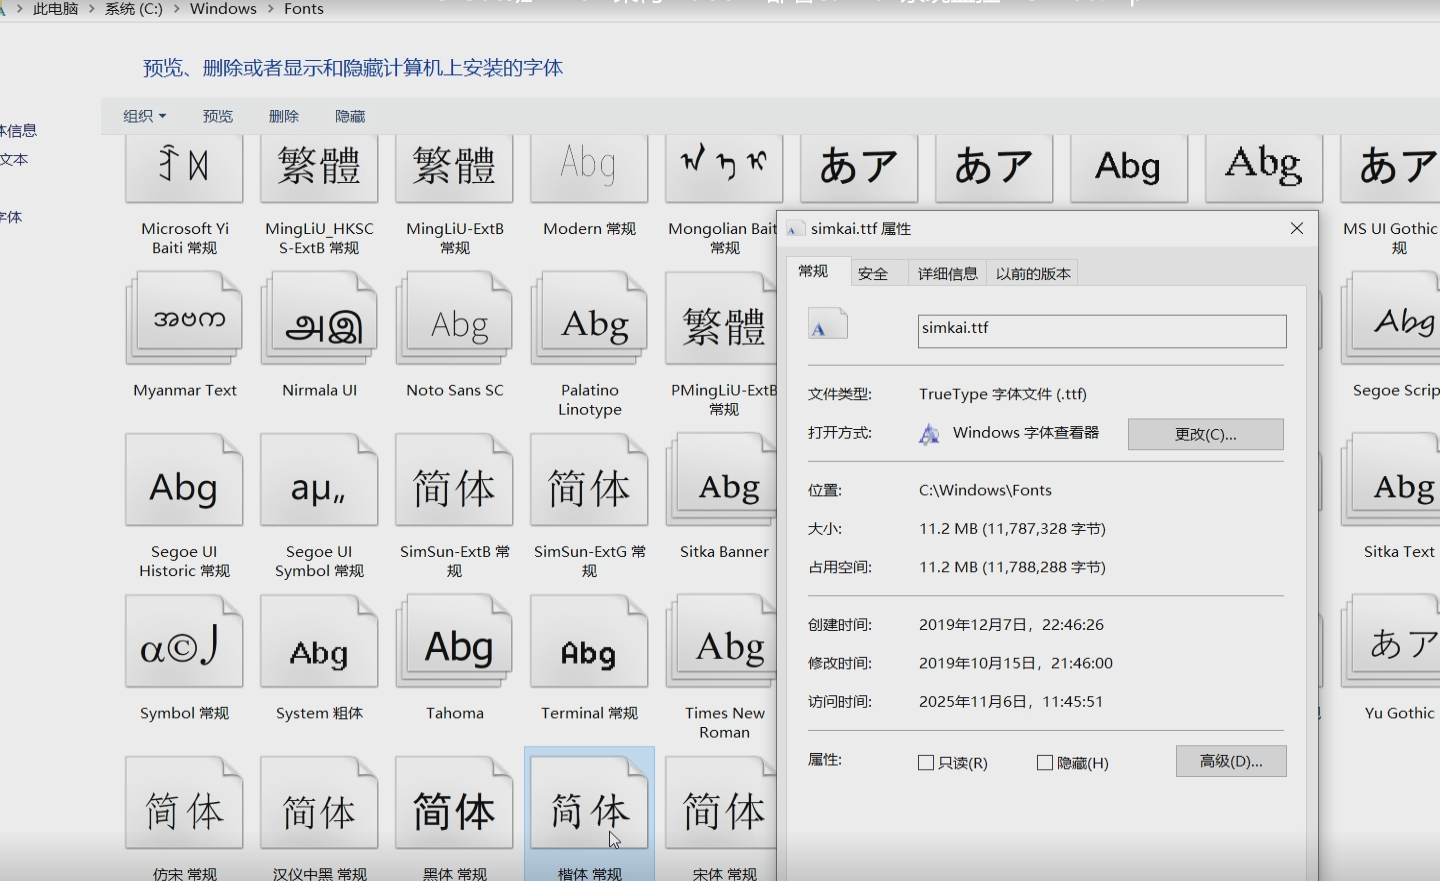Select the MingLiU_HKSCS-ExtB font icon
This screenshot has width=1440, height=881.
click(x=319, y=169)
